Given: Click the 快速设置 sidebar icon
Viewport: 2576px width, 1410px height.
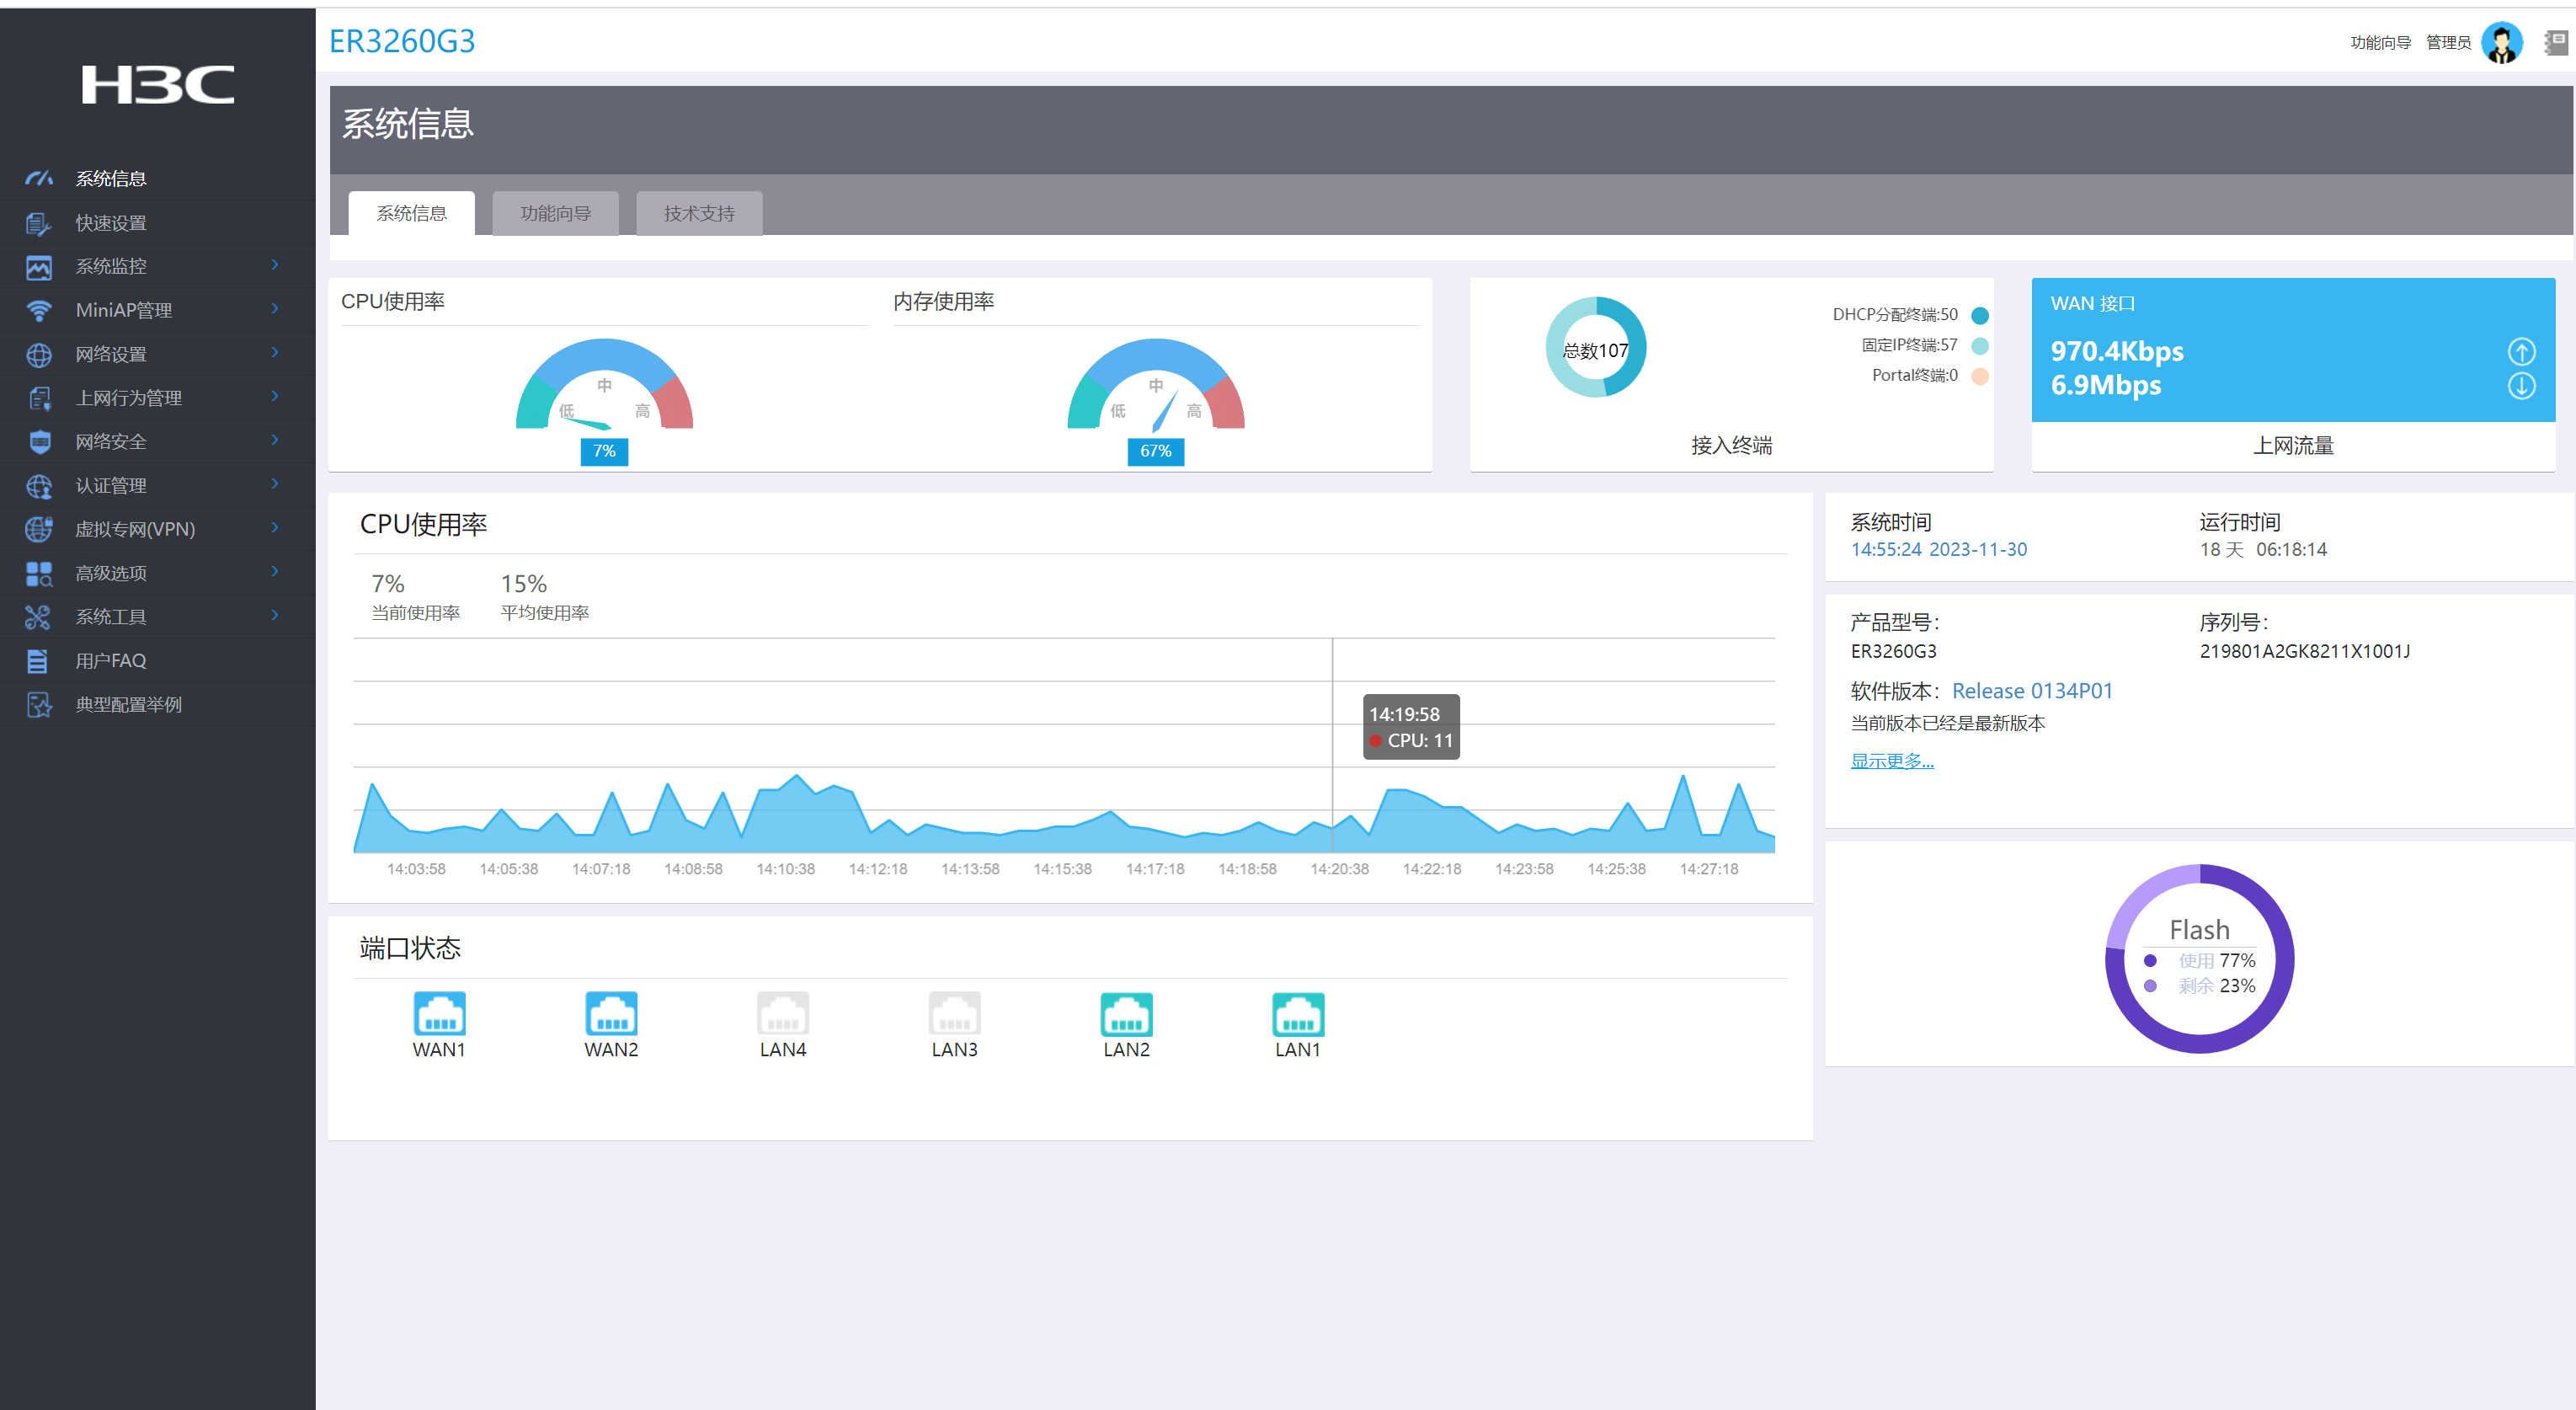Looking at the screenshot, I should 38,223.
